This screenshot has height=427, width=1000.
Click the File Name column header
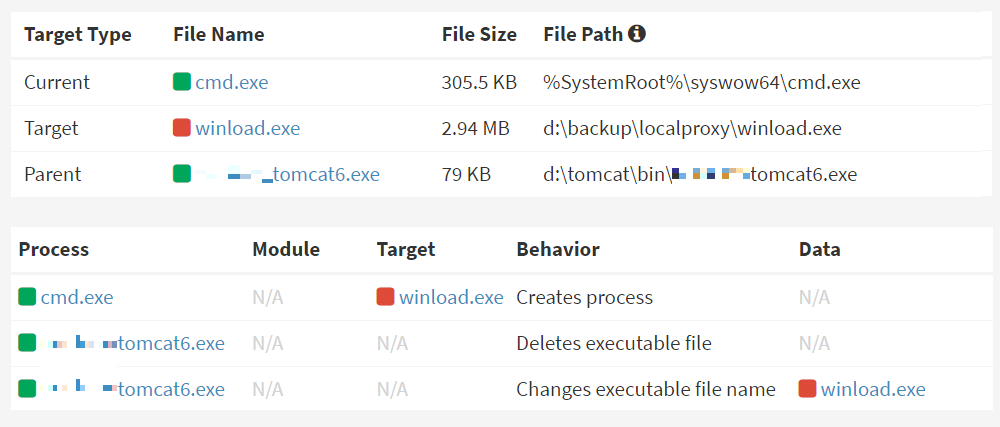[218, 34]
